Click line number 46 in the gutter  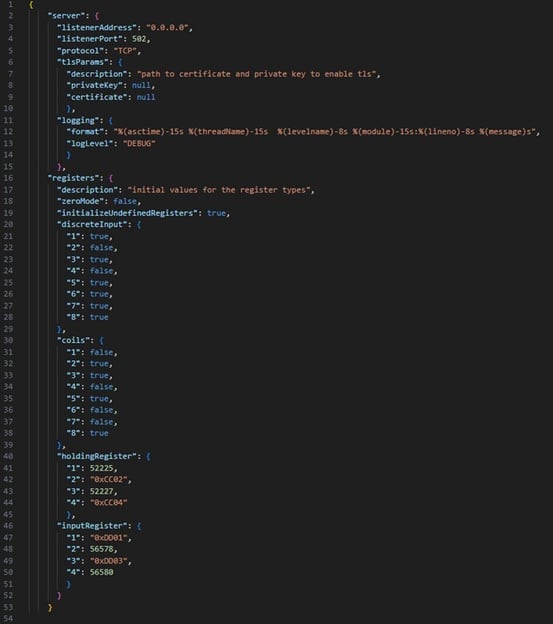click(8, 526)
